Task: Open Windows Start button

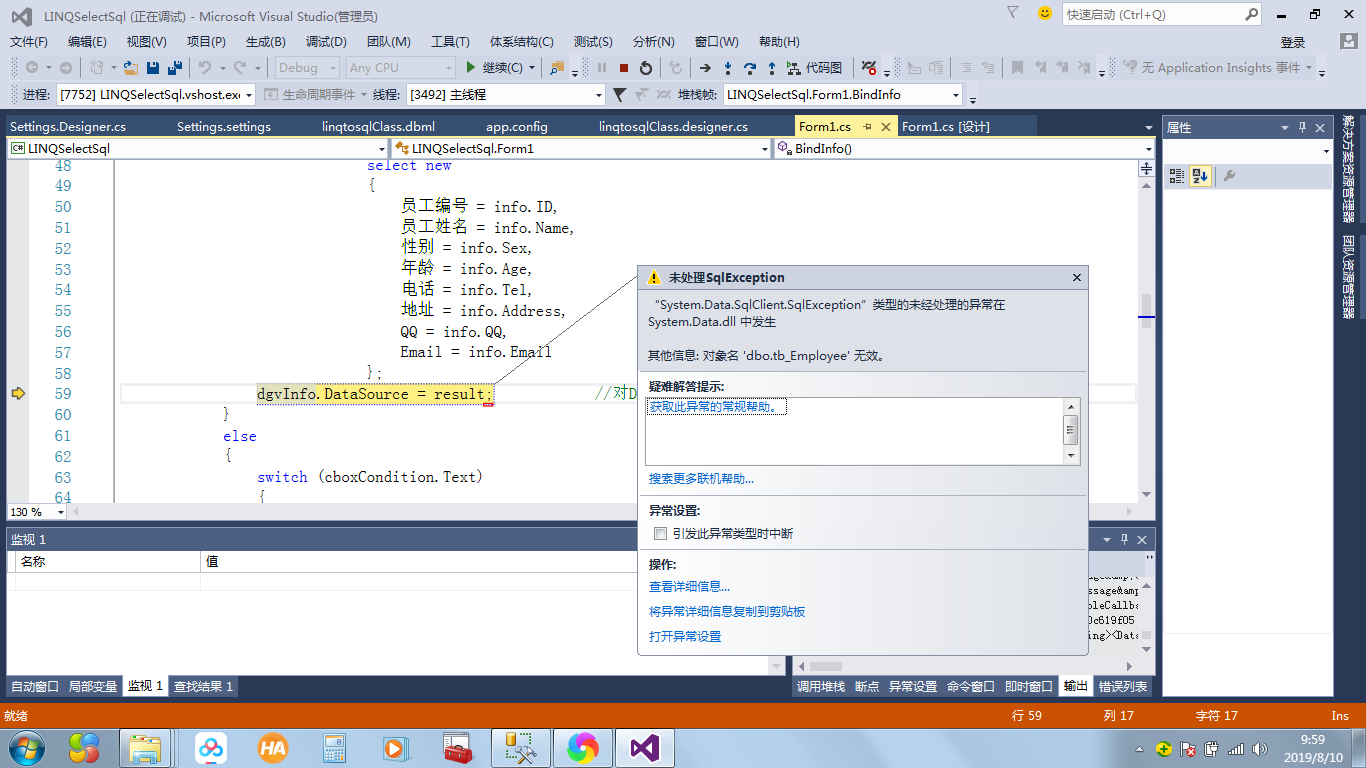Action: click(27, 747)
